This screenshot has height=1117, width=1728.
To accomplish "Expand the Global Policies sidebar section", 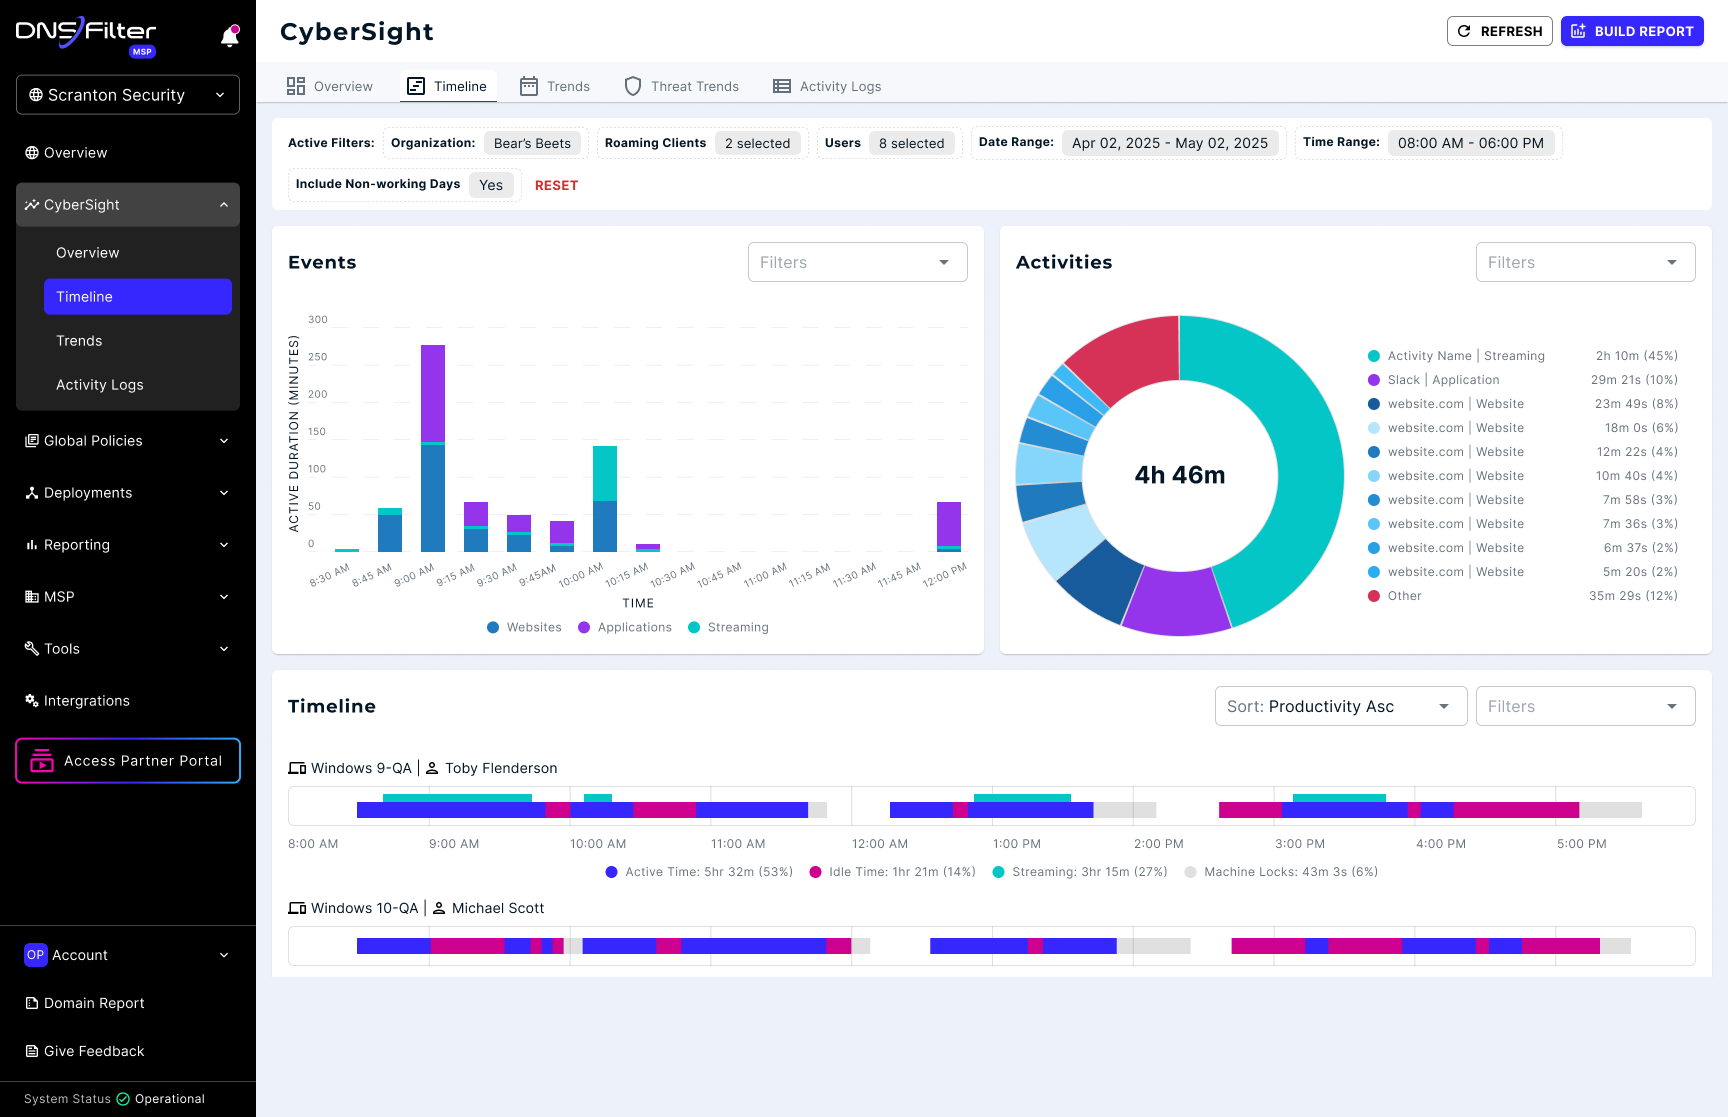I will coord(128,441).
